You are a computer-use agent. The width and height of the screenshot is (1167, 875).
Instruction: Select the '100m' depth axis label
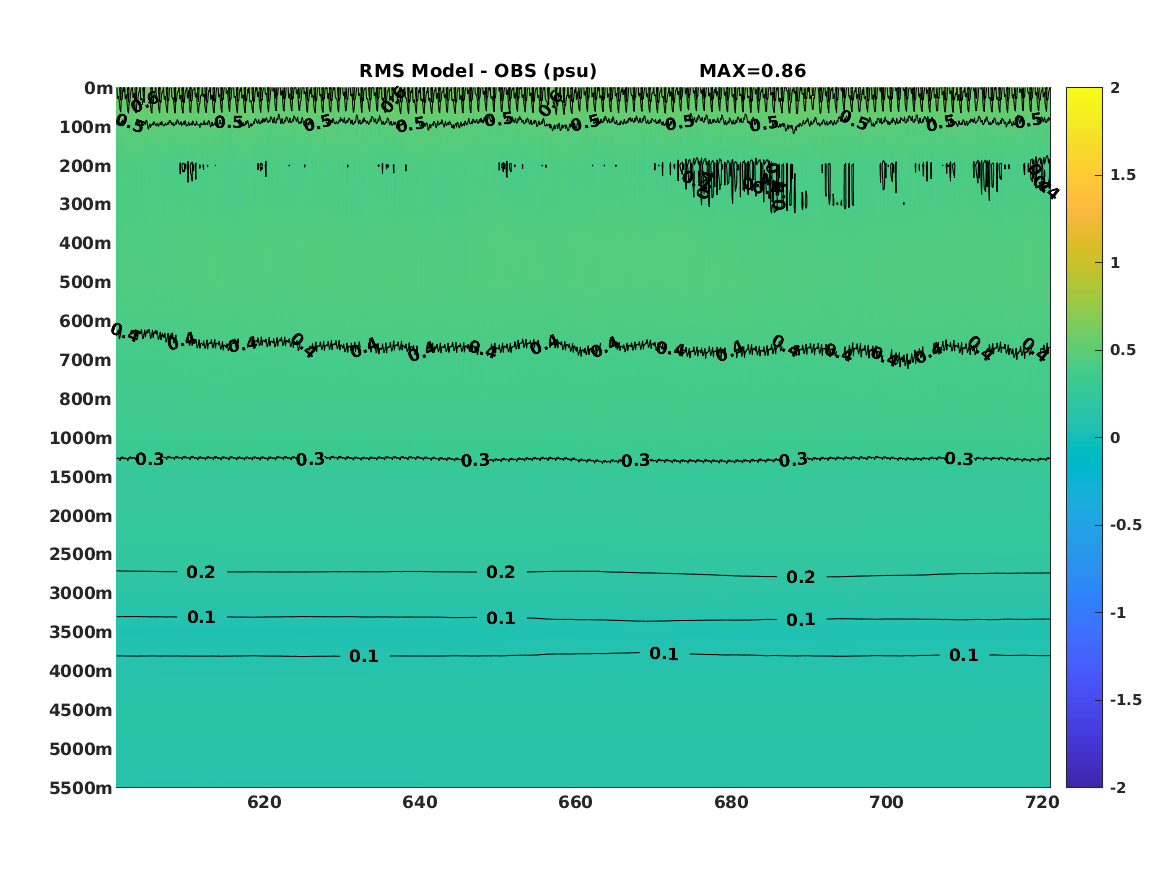point(85,127)
